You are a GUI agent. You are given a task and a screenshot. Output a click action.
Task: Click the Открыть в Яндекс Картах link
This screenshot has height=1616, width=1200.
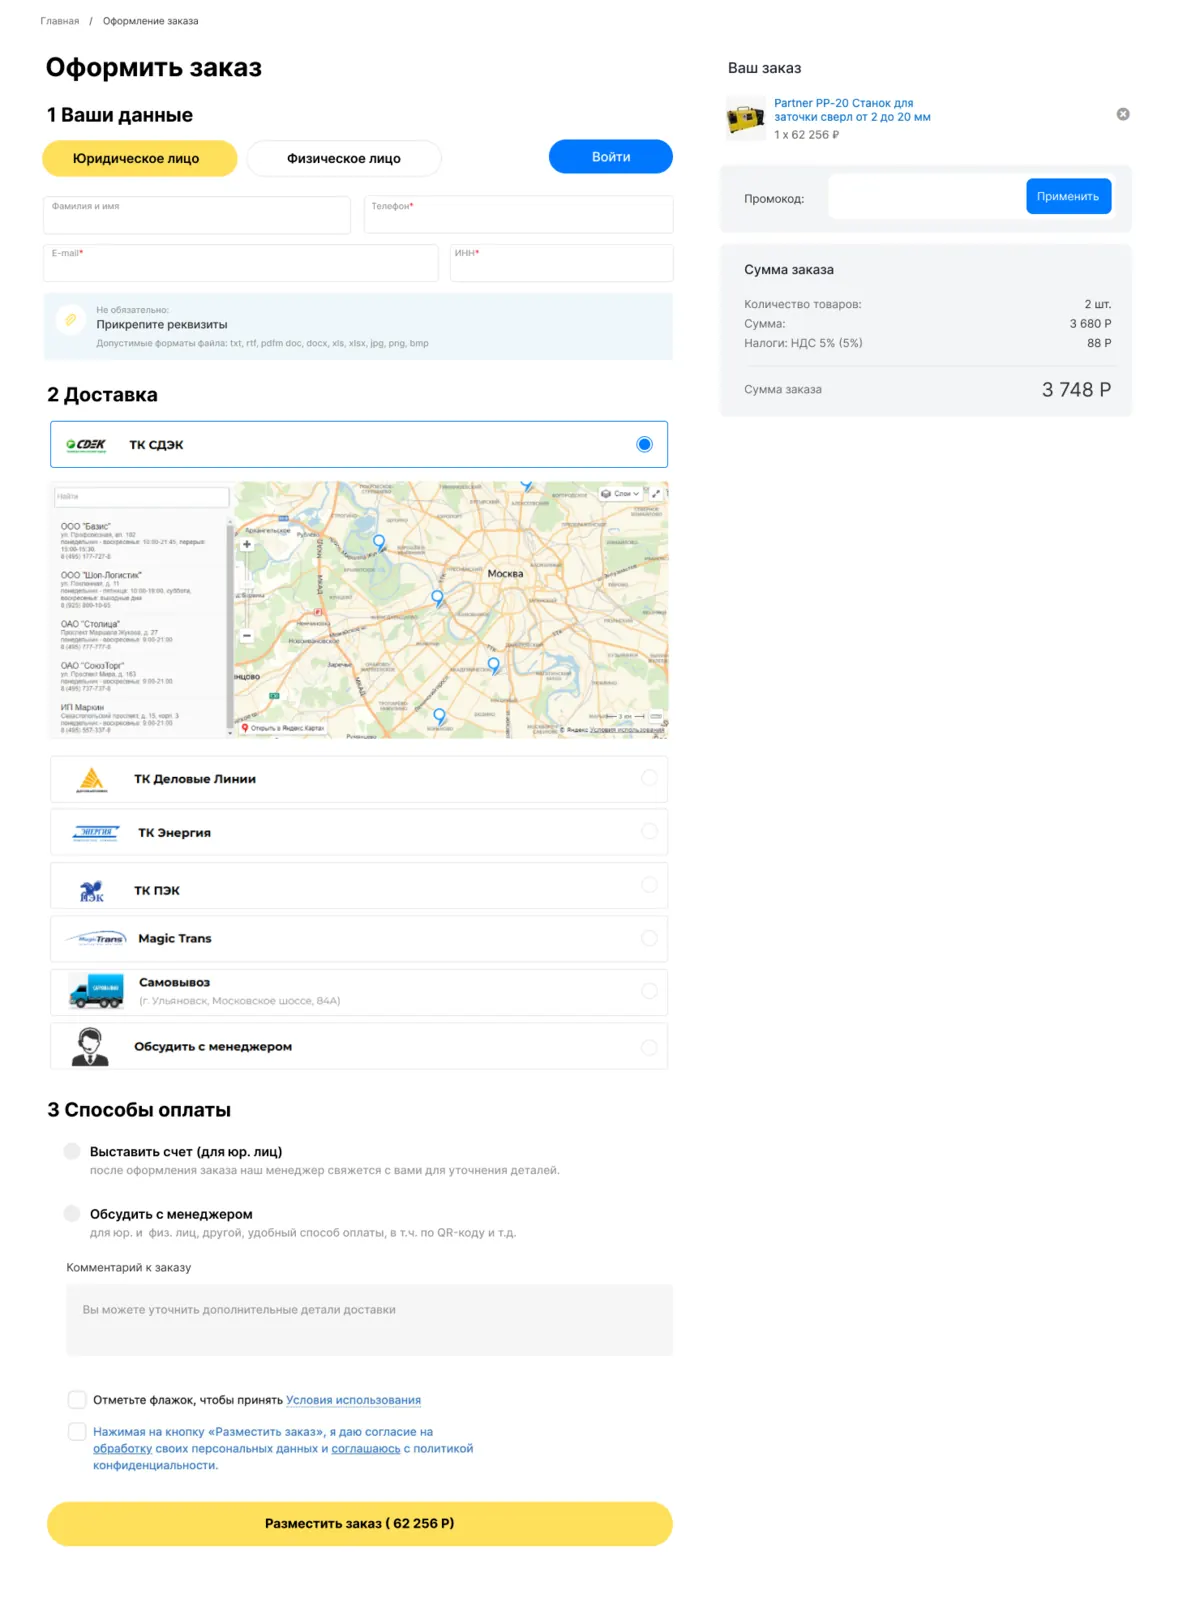pos(283,728)
